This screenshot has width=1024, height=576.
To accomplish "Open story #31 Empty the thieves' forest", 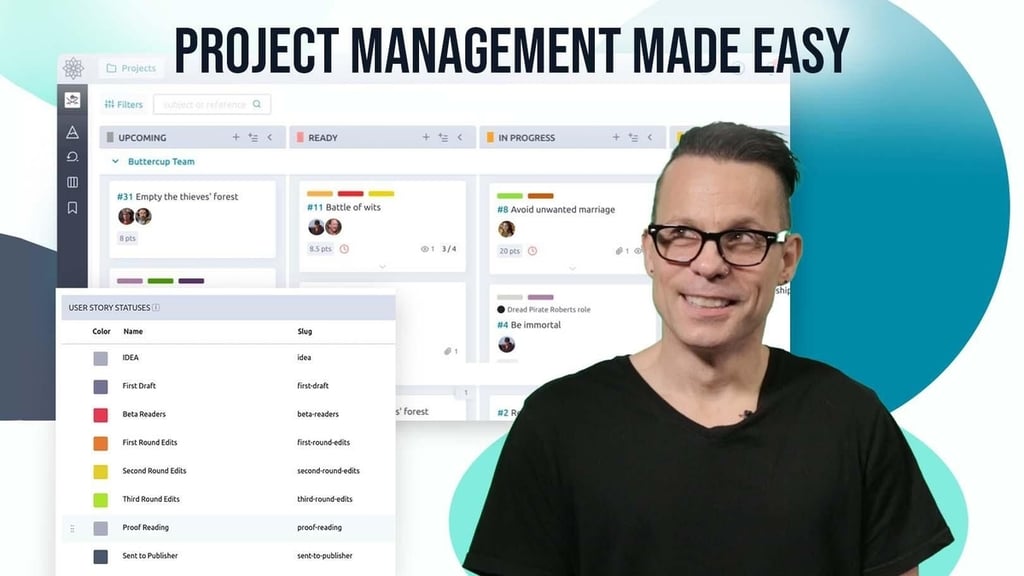I will pyautogui.click(x=178, y=197).
